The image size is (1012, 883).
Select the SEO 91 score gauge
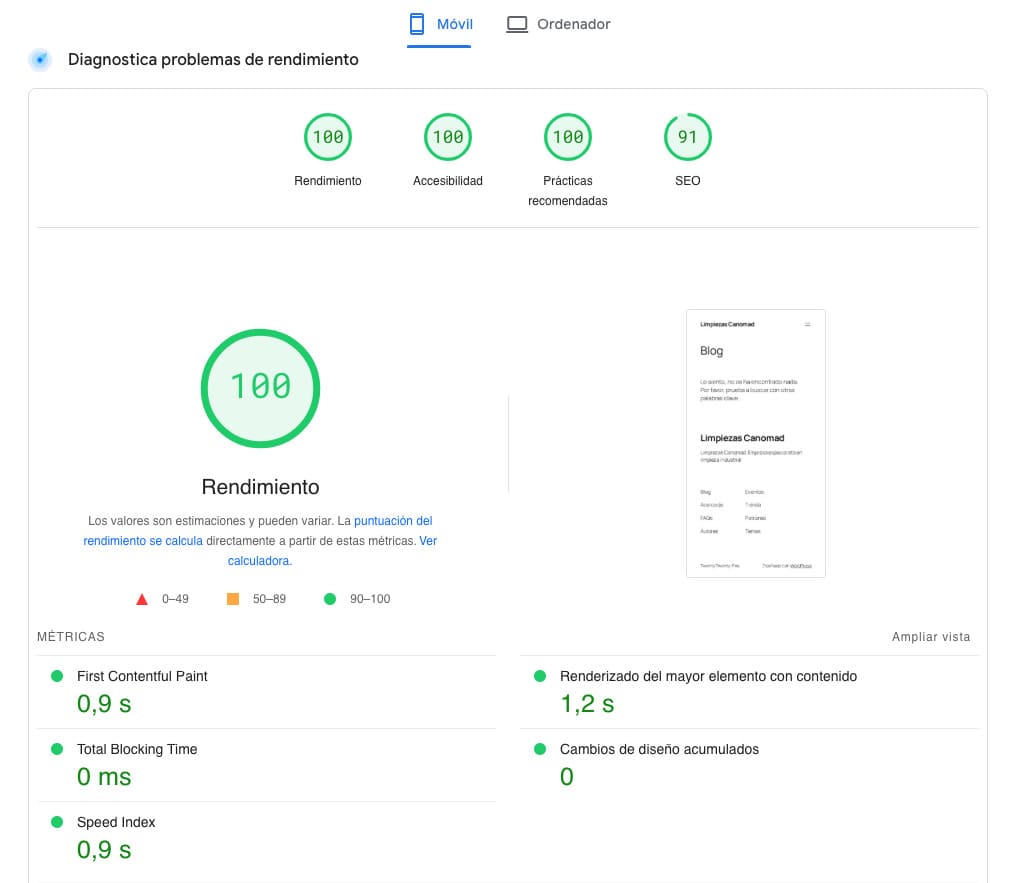coord(688,138)
